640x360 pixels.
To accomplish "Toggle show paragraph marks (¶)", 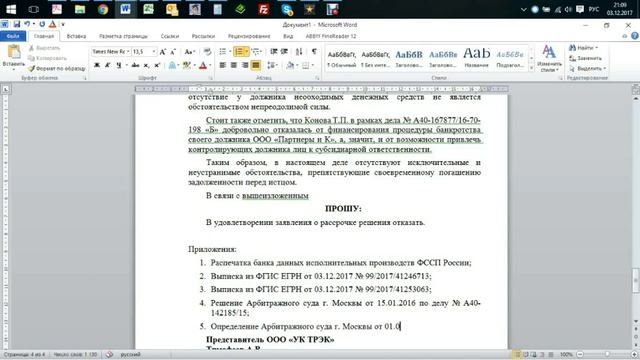I will click(x=314, y=51).
